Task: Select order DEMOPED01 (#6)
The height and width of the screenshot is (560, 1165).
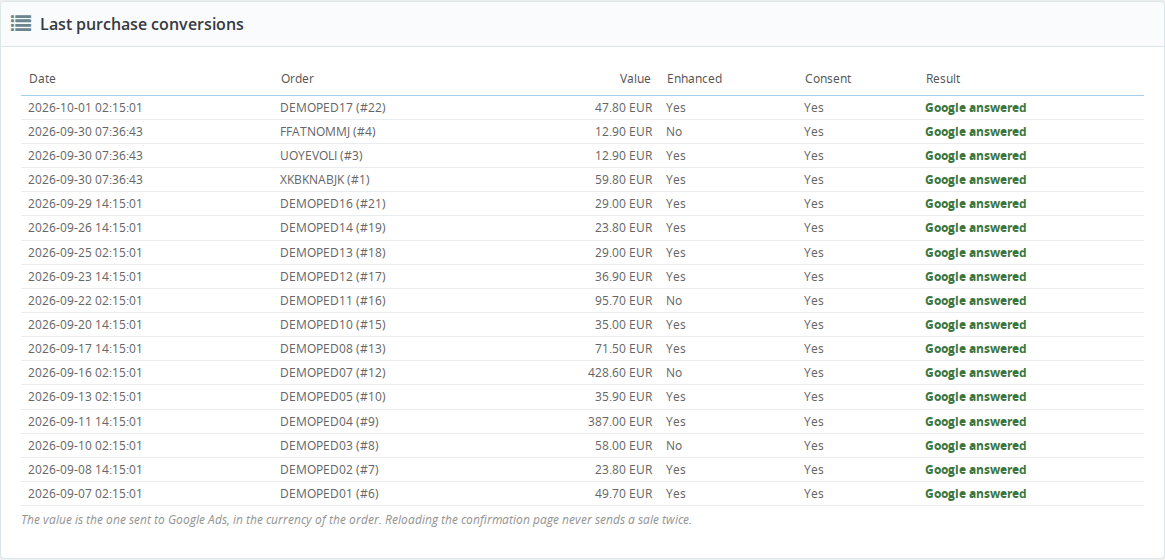Action: 329,493
